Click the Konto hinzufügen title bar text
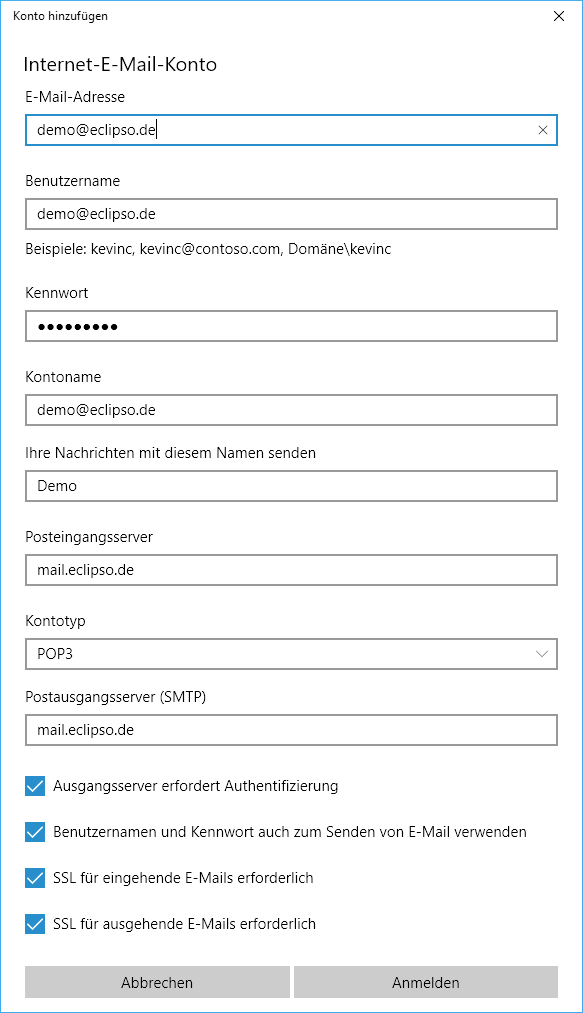 click(x=60, y=16)
